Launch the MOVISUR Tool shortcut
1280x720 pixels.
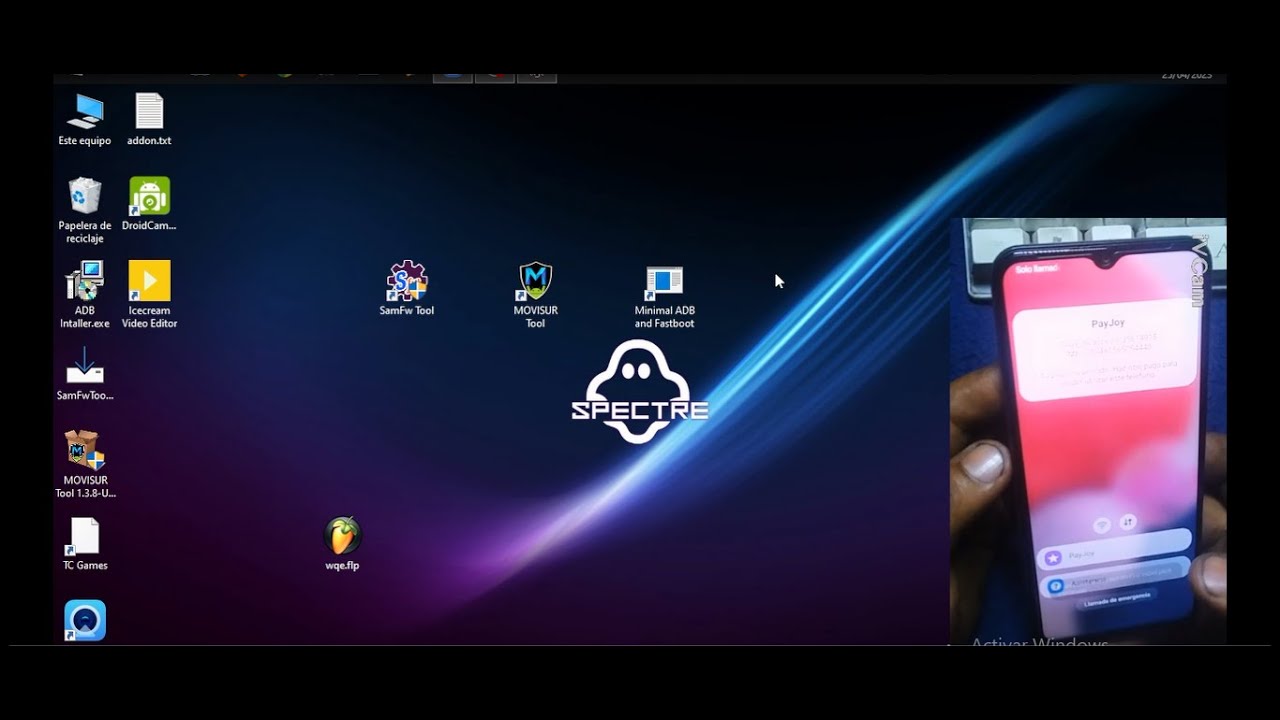tap(536, 295)
